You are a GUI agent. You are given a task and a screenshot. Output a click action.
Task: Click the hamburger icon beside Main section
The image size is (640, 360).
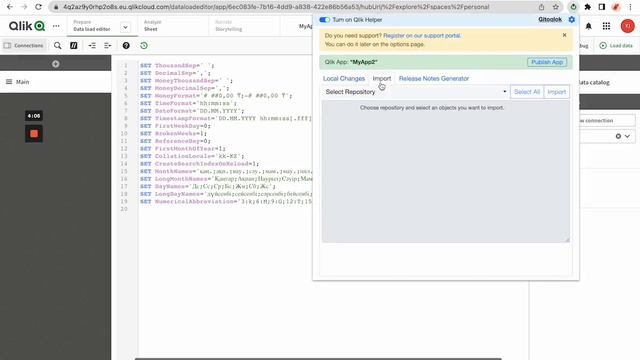click(9, 82)
